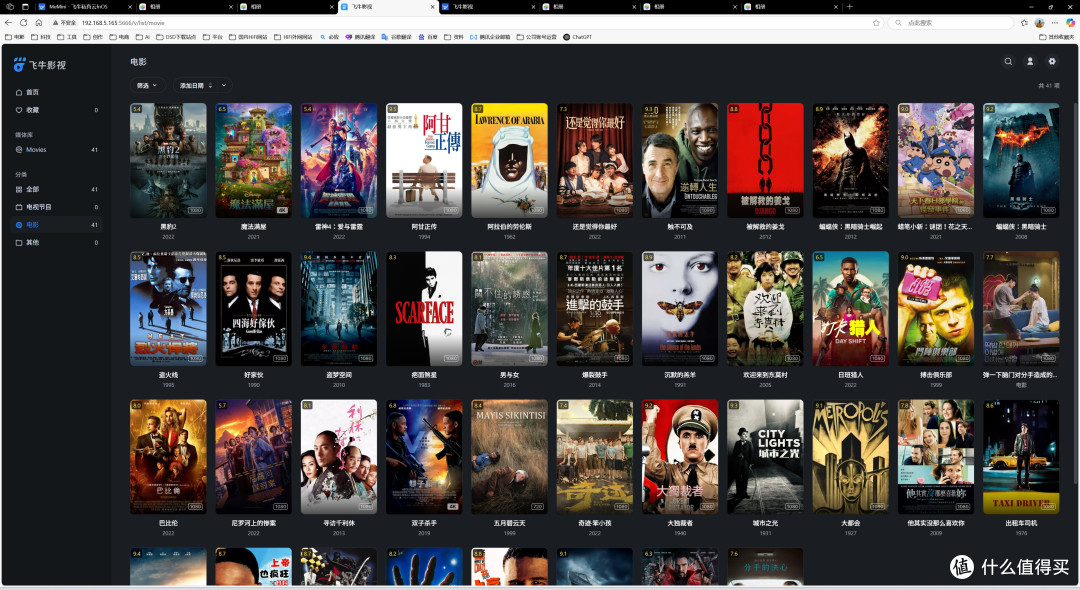Reload the page with the refresh icon
This screenshot has height=590, width=1080.
click(23, 23)
